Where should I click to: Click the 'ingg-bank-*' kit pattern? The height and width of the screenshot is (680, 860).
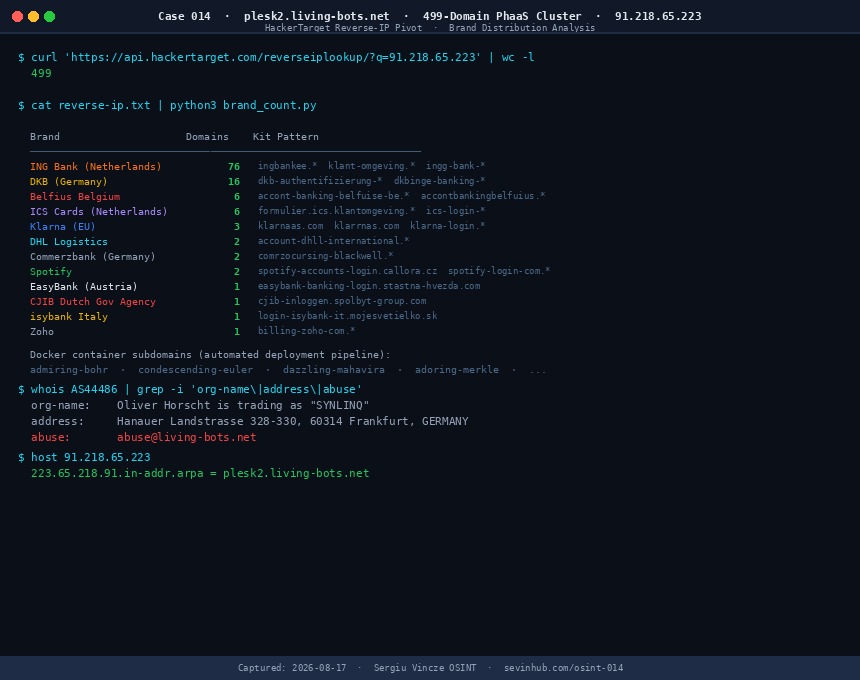point(455,166)
